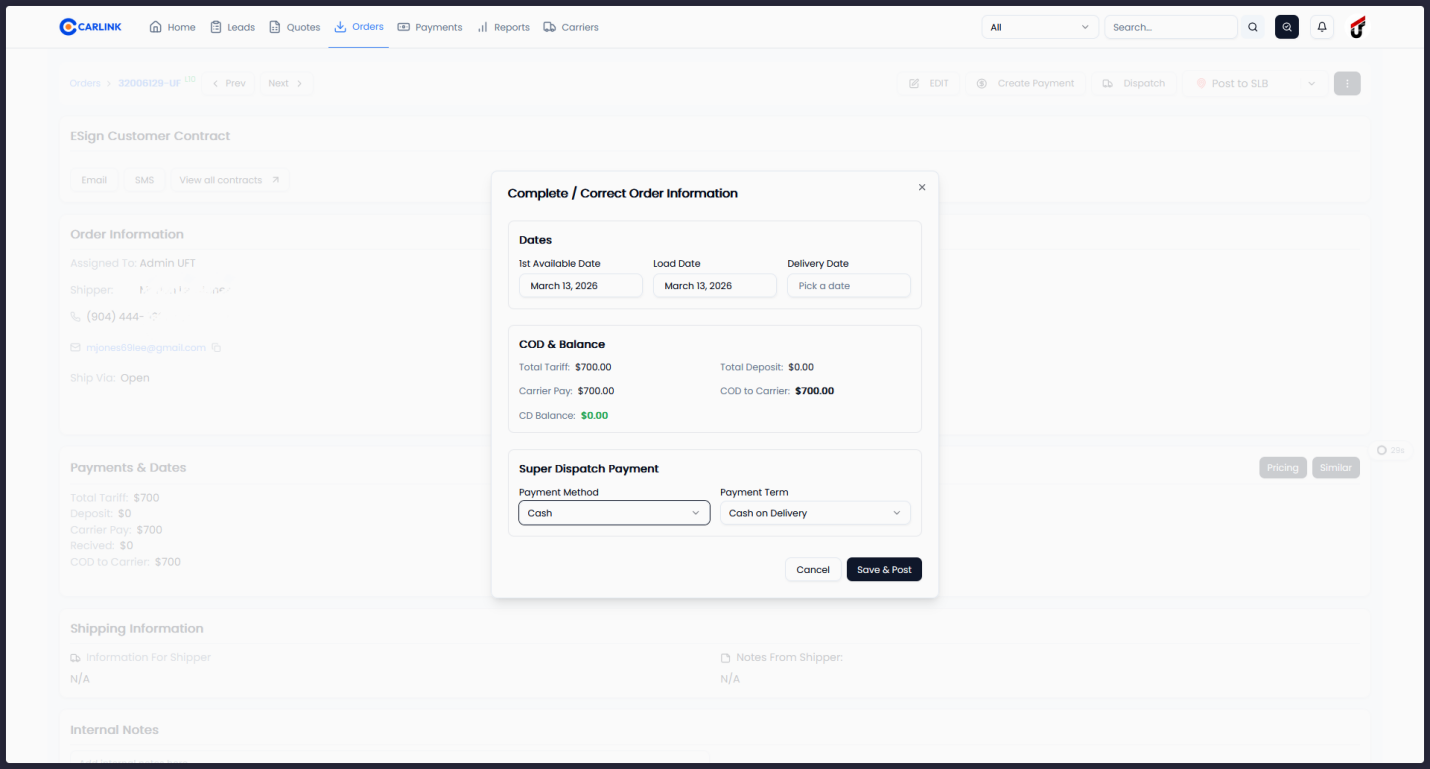Expand the Post to SLB chevron
1430x769 pixels.
[1312, 83]
